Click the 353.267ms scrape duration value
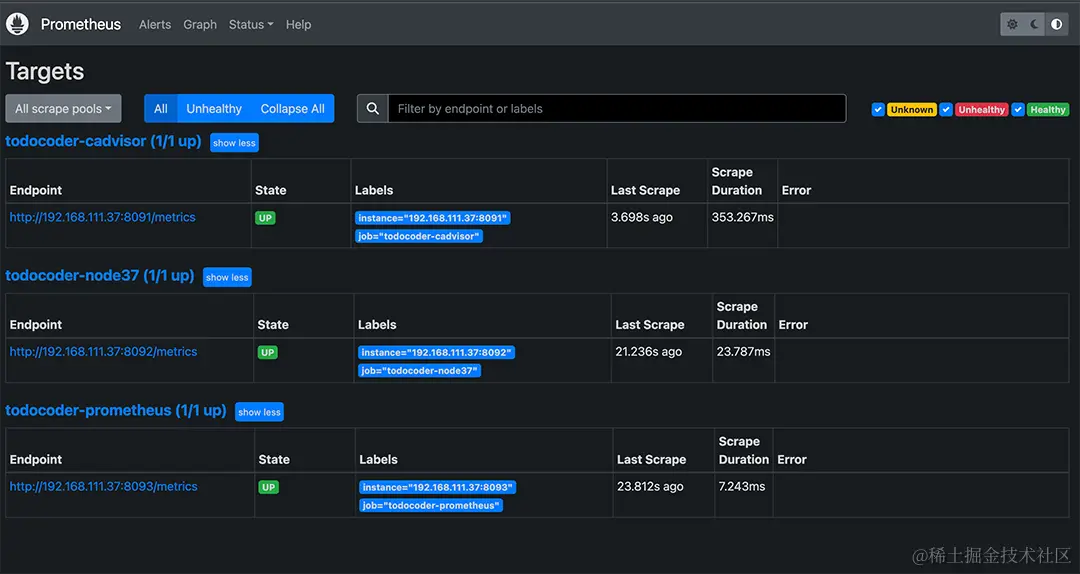 point(742,217)
